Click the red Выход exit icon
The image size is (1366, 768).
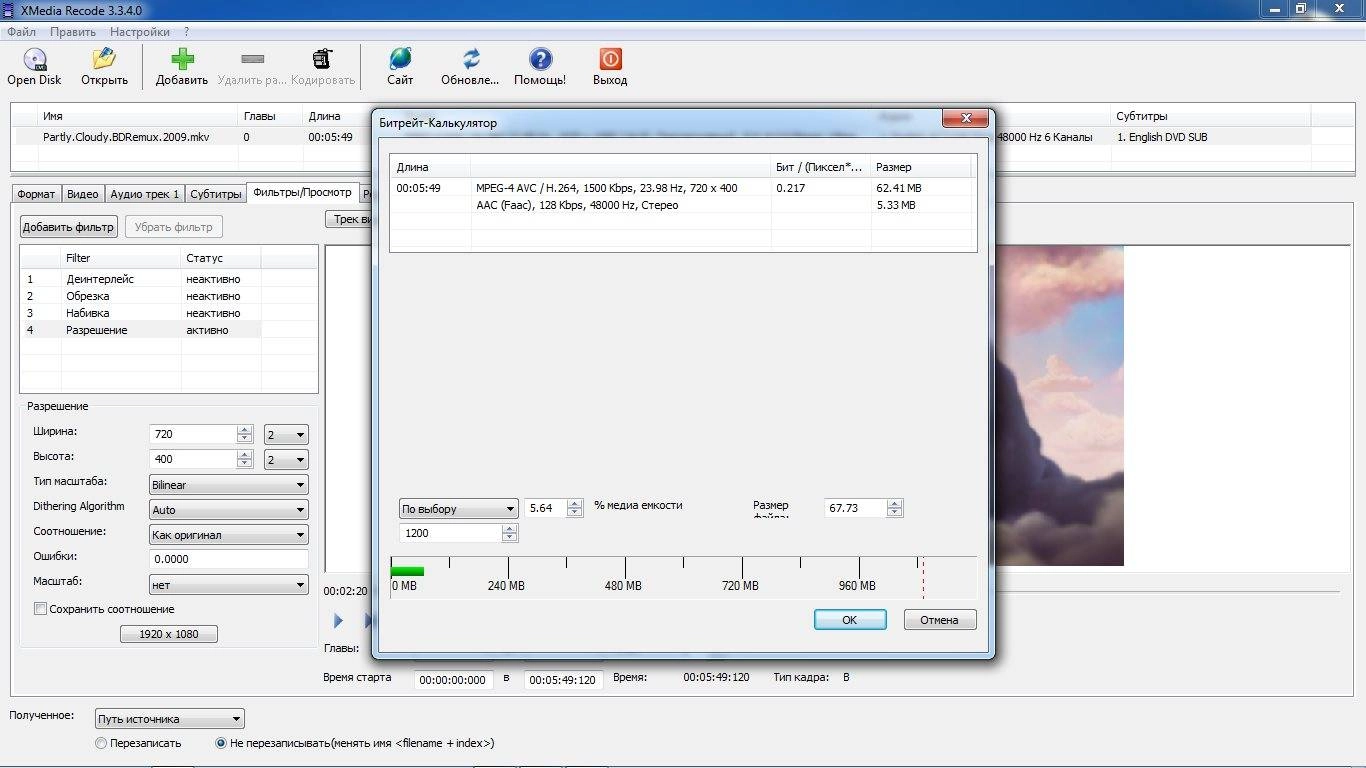610,59
